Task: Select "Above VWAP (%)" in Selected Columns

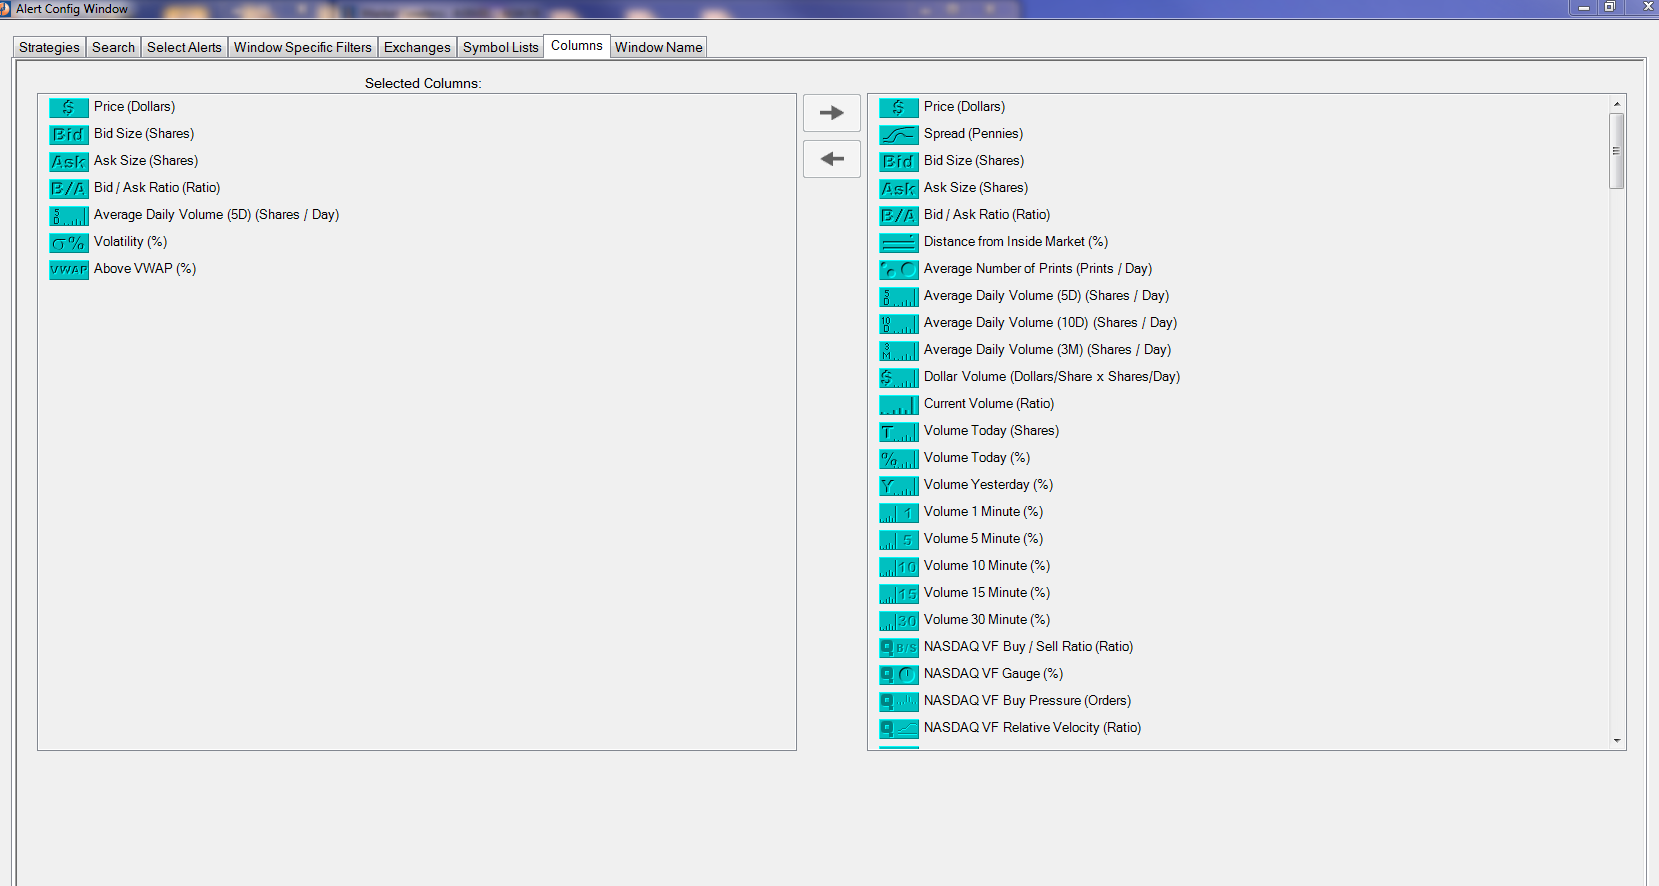Action: tap(145, 269)
